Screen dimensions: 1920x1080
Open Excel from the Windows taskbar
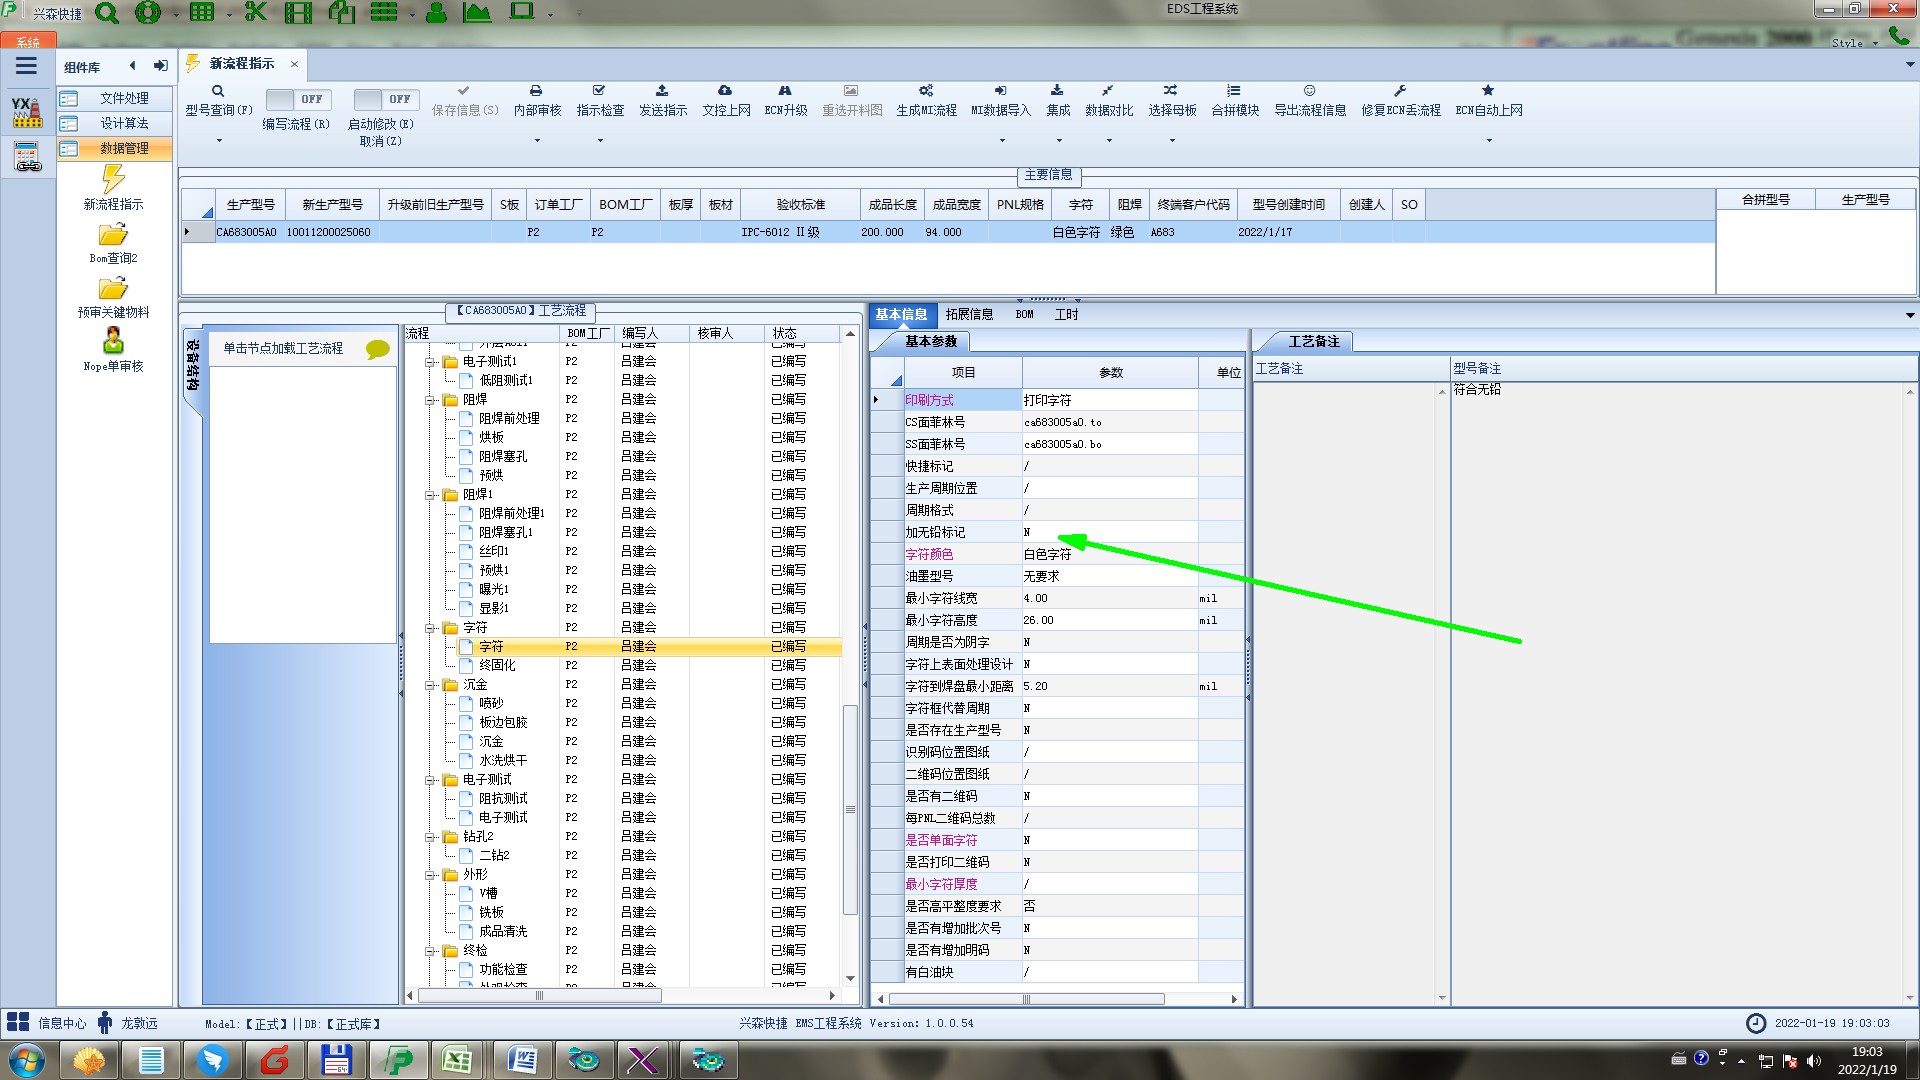[457, 1059]
